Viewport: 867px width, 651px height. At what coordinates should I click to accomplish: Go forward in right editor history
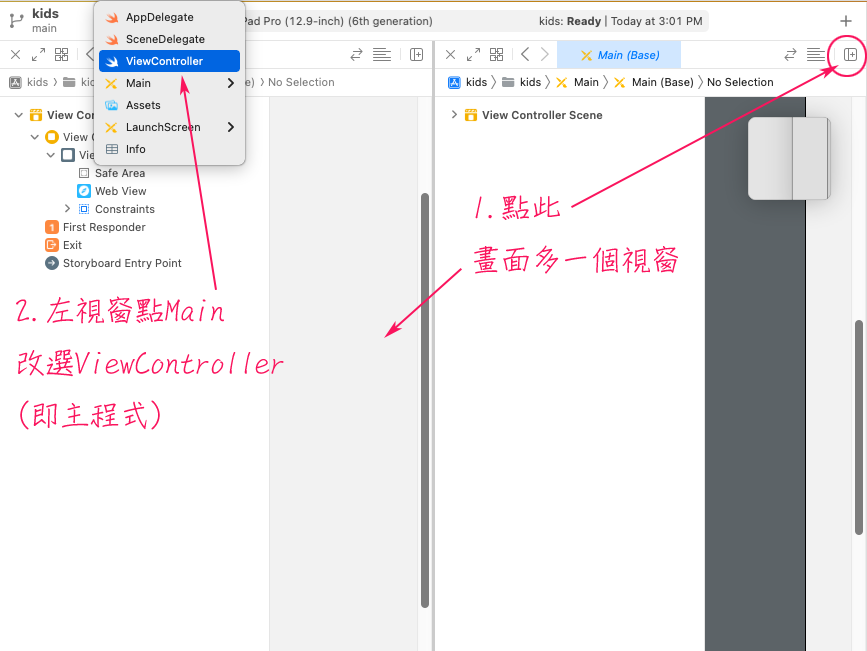point(545,54)
